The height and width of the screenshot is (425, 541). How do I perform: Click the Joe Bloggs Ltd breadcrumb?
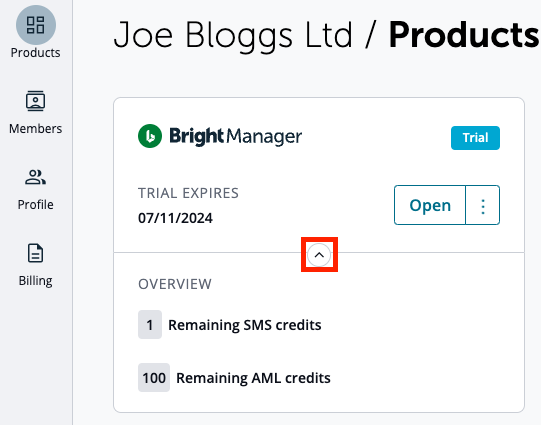(x=233, y=35)
